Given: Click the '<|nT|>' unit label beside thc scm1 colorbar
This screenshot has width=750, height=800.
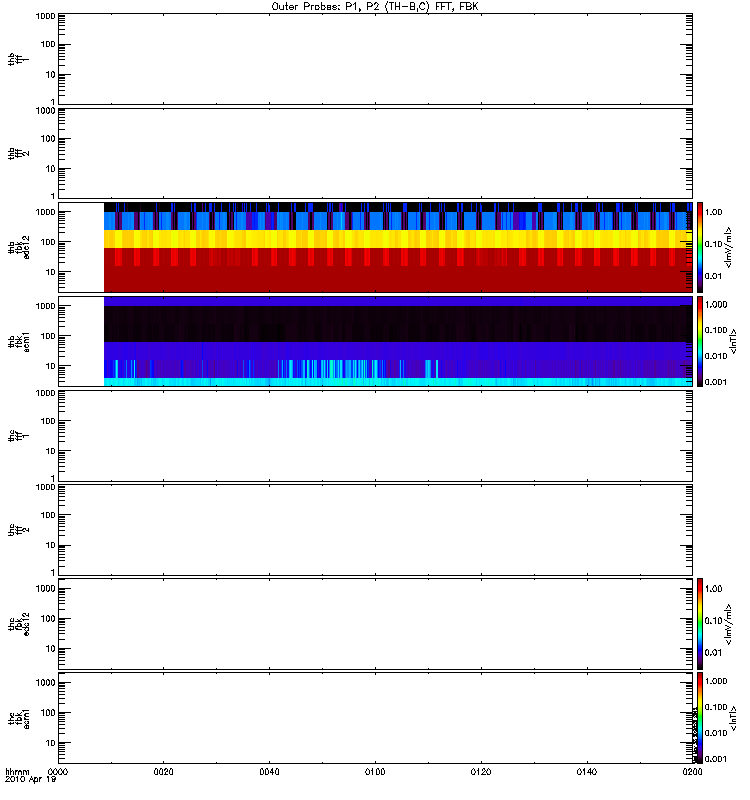Looking at the screenshot, I should click(734, 718).
